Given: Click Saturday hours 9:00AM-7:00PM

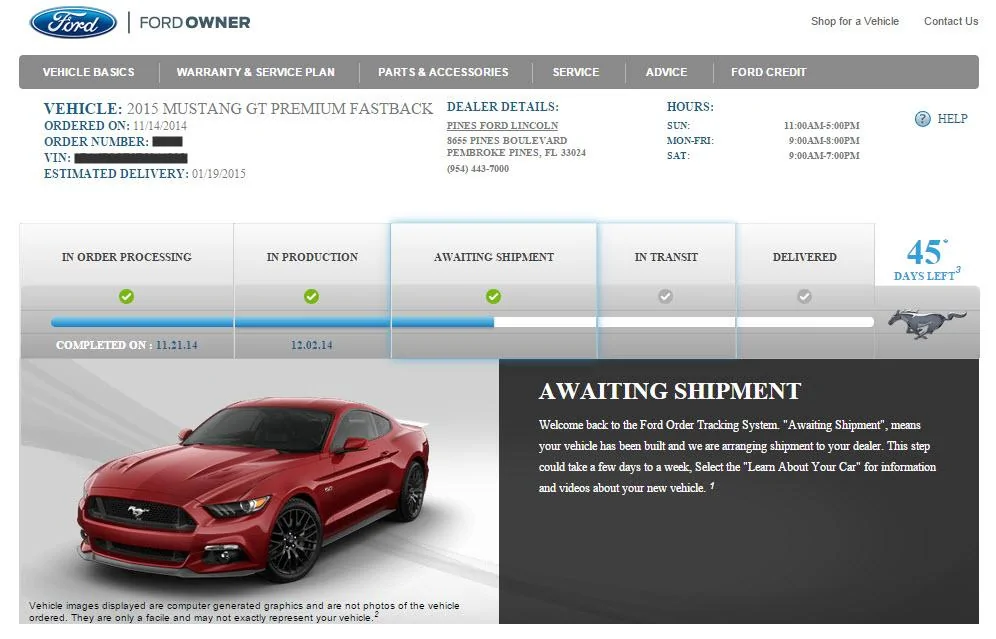Looking at the screenshot, I should (824, 156).
